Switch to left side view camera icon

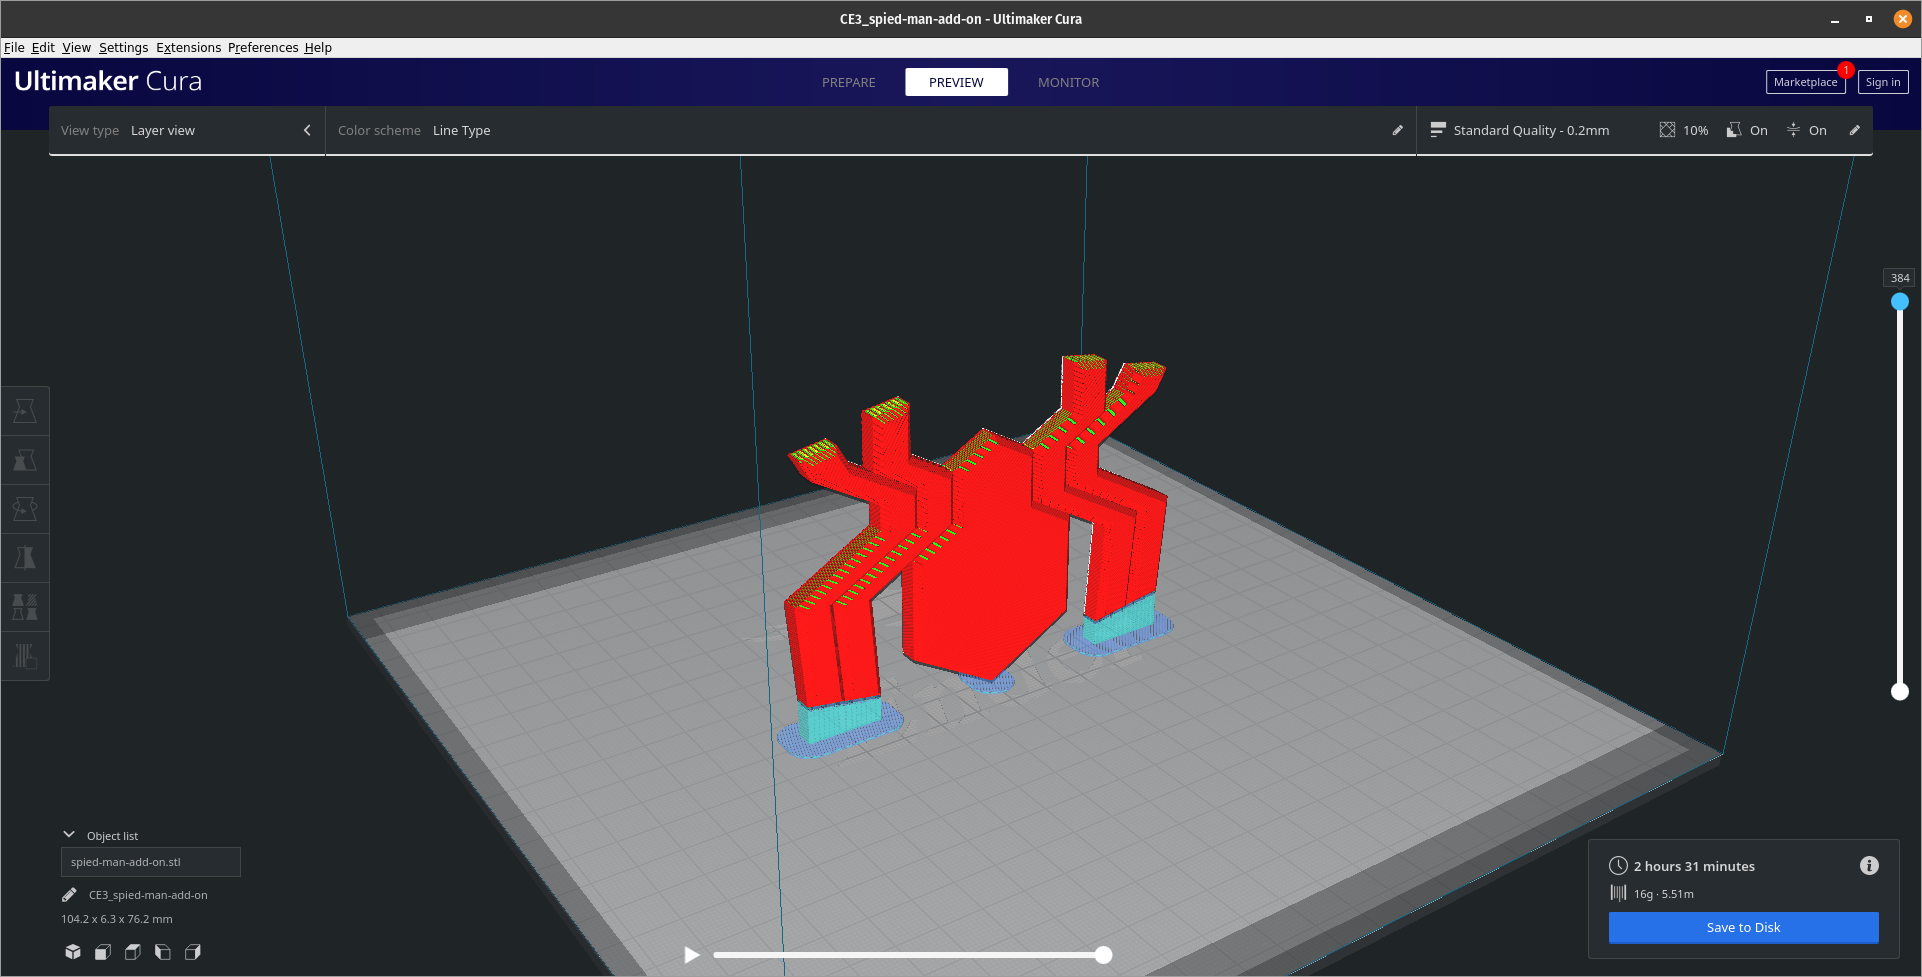[x=163, y=952]
